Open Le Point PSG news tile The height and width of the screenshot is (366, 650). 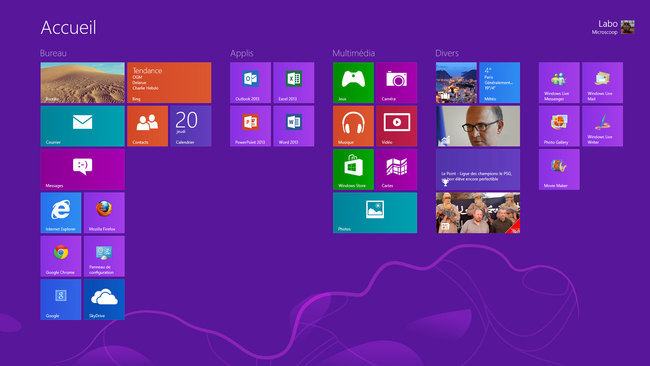pyautogui.click(x=478, y=170)
